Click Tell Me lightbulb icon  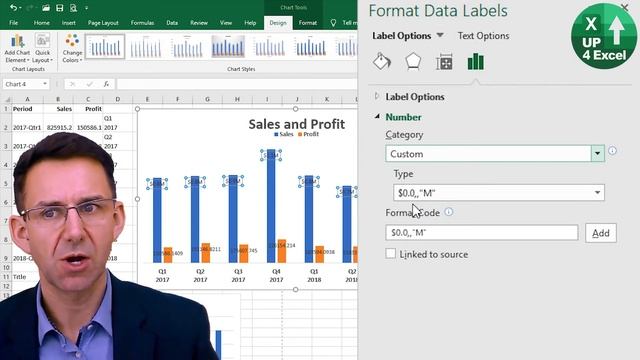point(333,23)
